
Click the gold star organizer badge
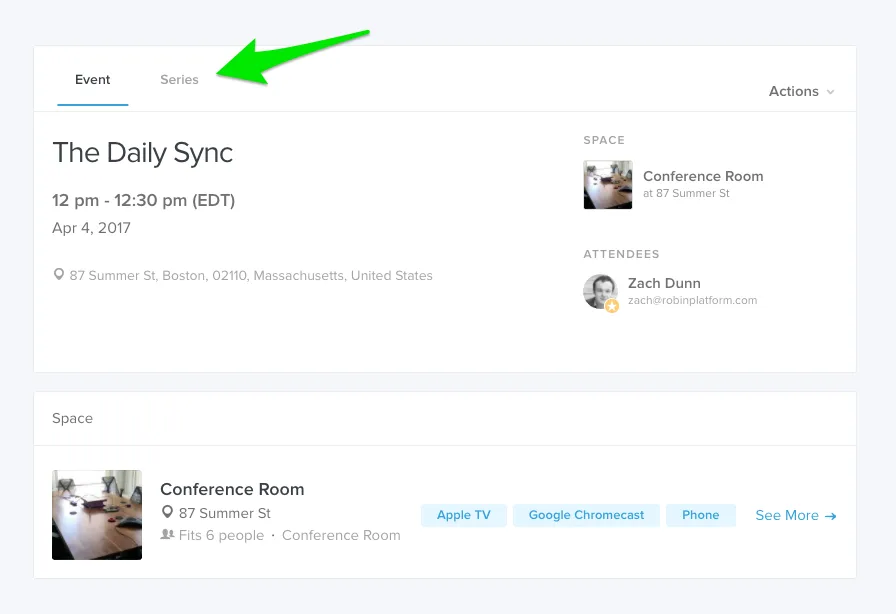pos(612,306)
